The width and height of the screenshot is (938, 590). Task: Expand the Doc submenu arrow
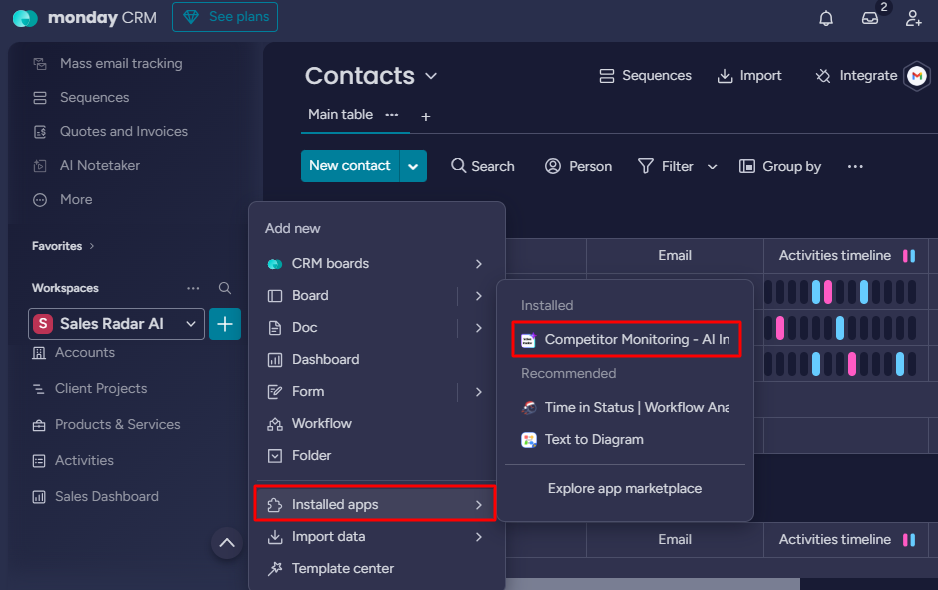pyautogui.click(x=479, y=328)
